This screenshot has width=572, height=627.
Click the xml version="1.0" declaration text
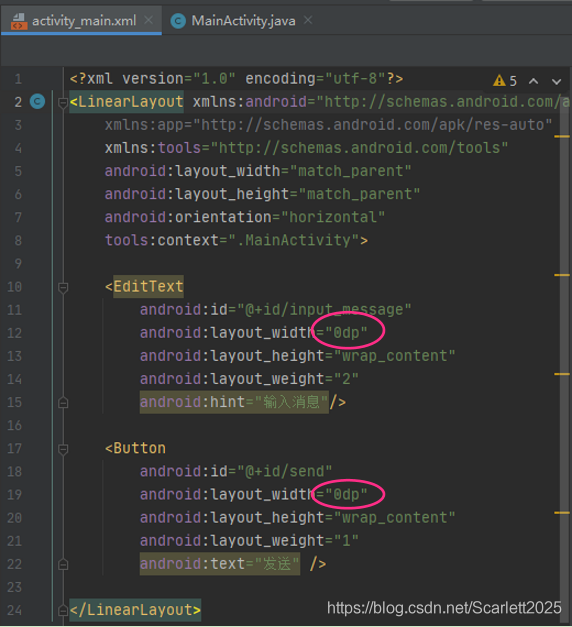tap(236, 78)
